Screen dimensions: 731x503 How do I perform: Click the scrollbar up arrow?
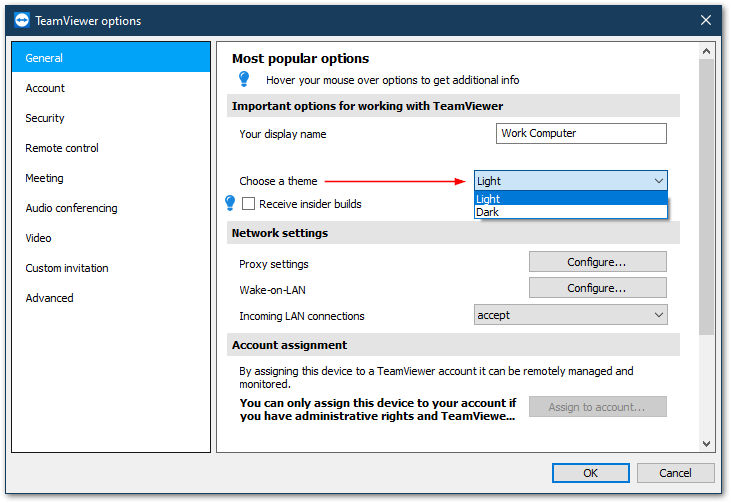[x=706, y=51]
